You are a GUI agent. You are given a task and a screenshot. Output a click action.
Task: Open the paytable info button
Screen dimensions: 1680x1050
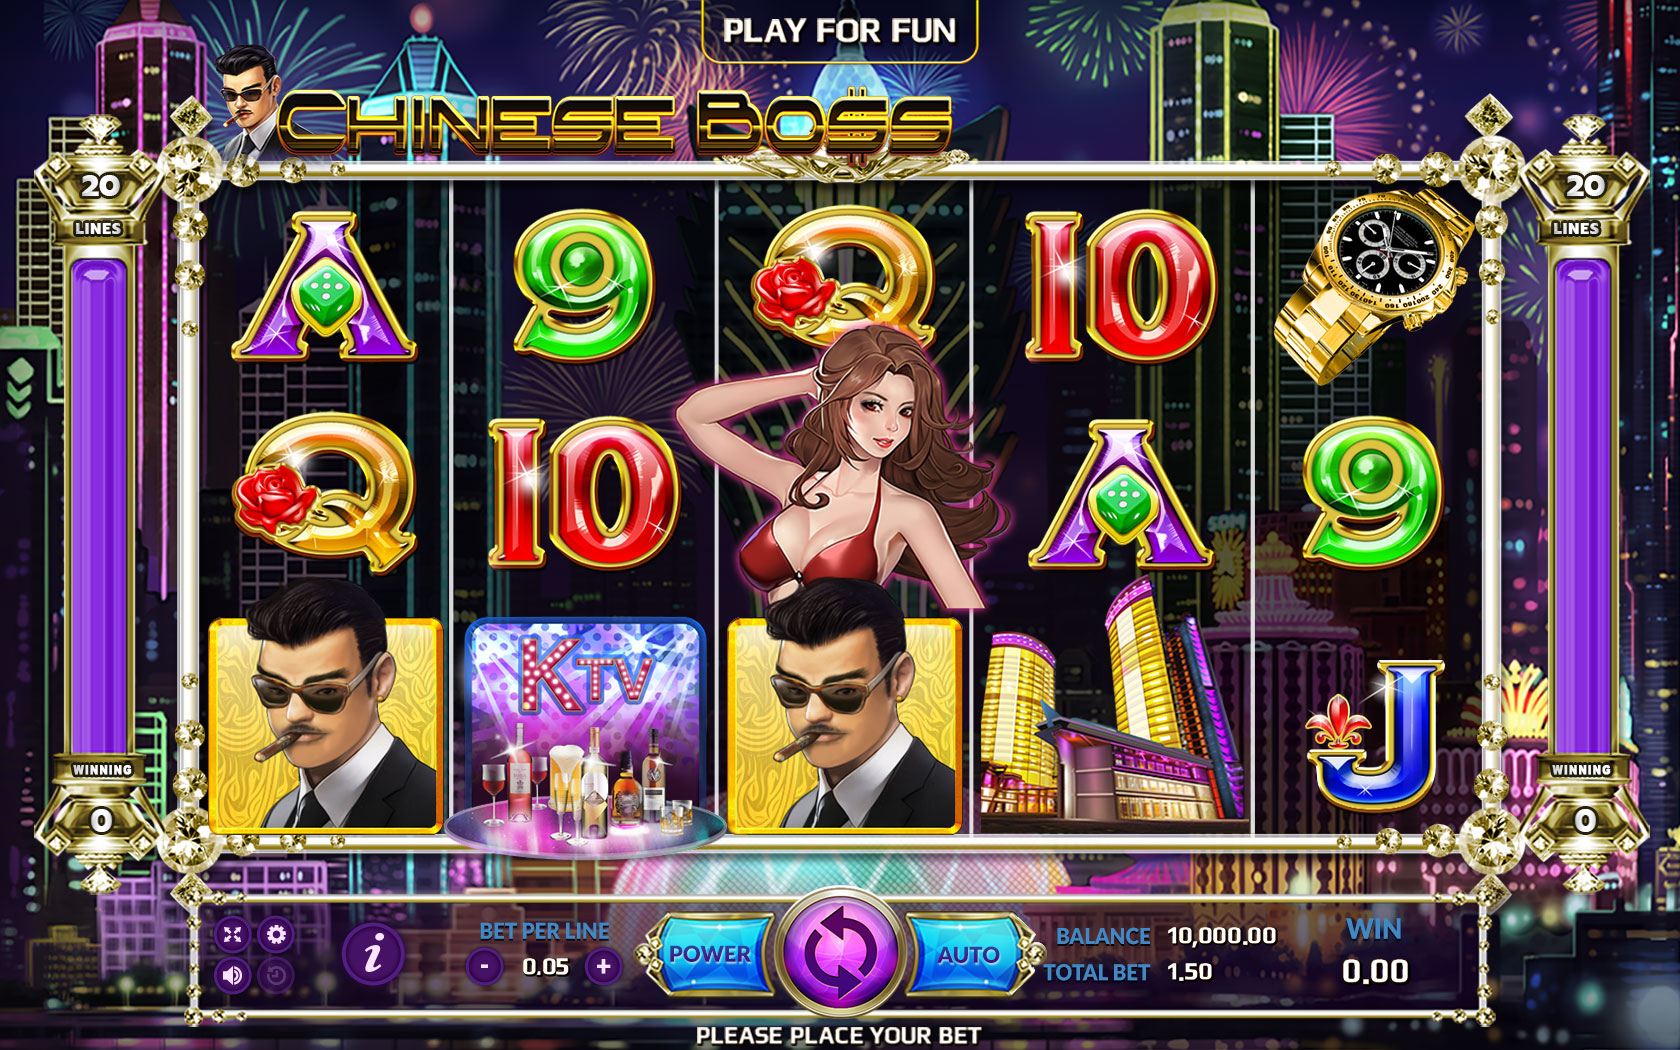click(373, 954)
